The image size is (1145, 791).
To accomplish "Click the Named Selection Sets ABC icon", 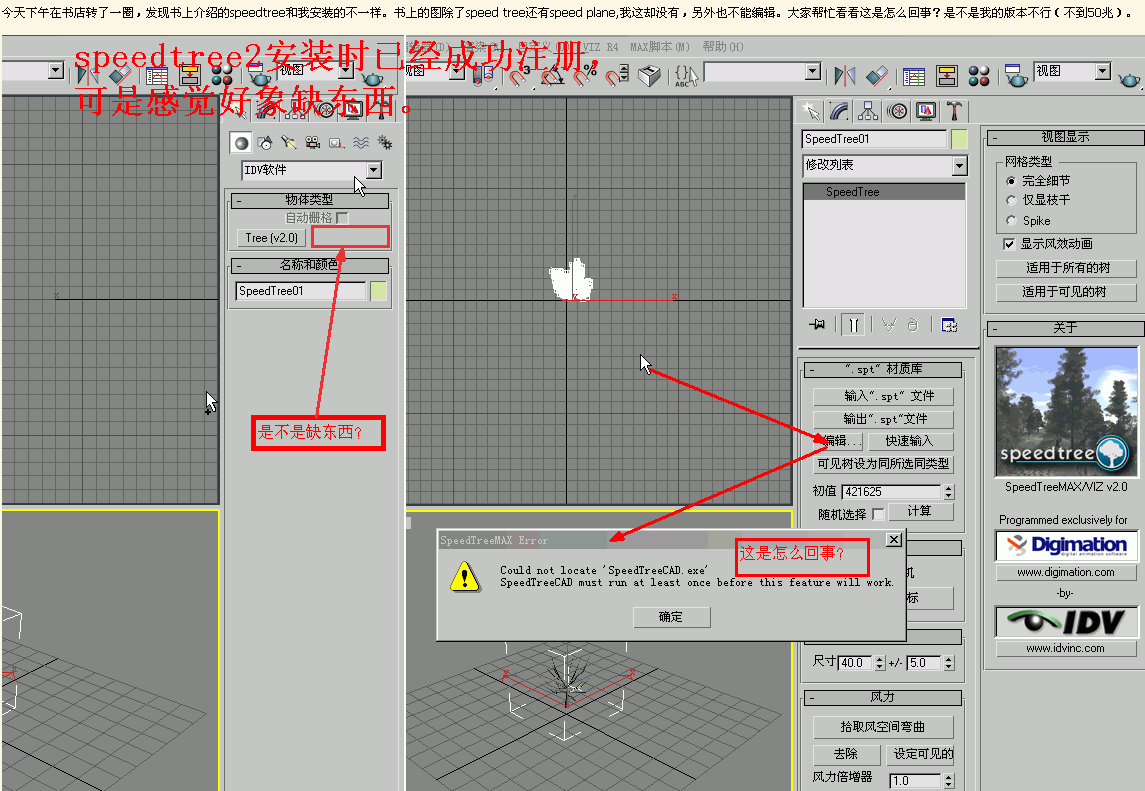I will pyautogui.click(x=685, y=74).
